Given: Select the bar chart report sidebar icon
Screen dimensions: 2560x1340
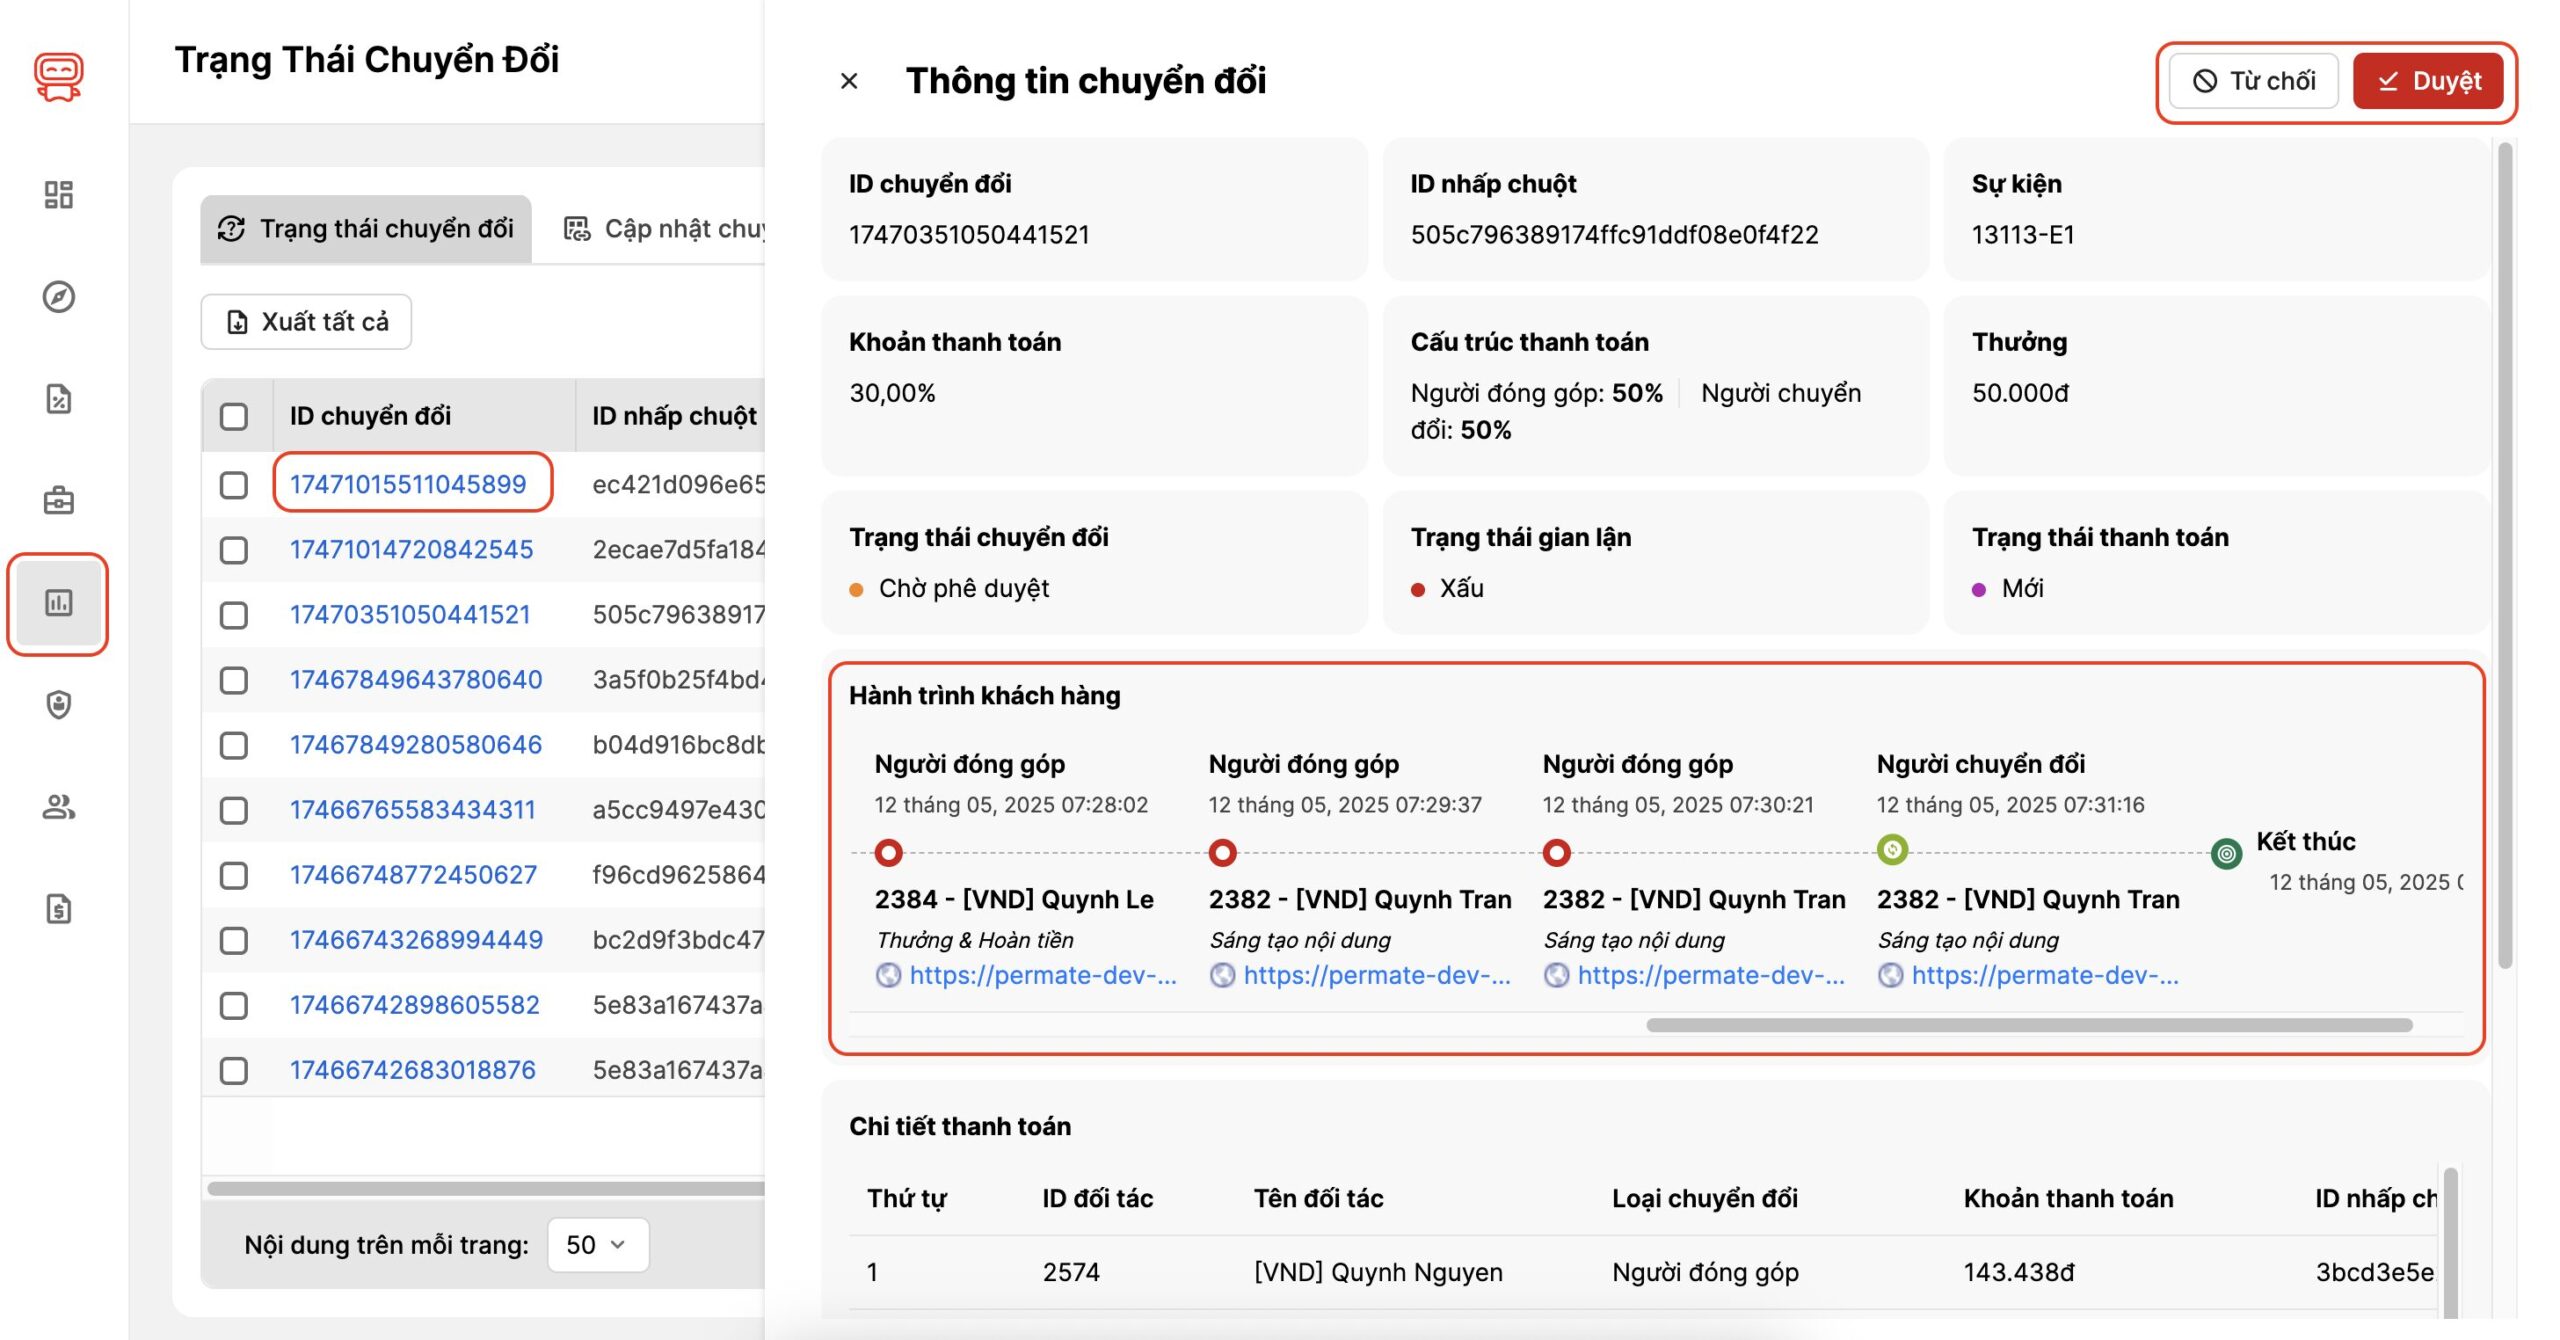Looking at the screenshot, I should pyautogui.click(x=58, y=603).
